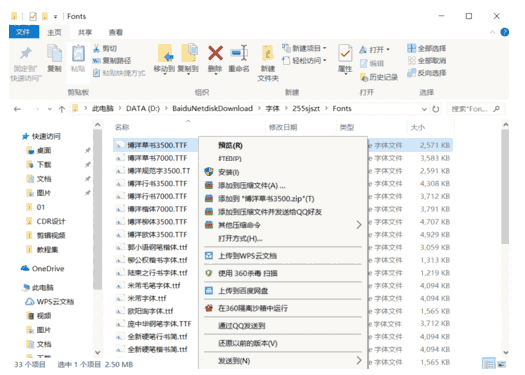The height and width of the screenshot is (375, 525).
Task: Expand the Send to(N) submenu
Action: pos(283,361)
